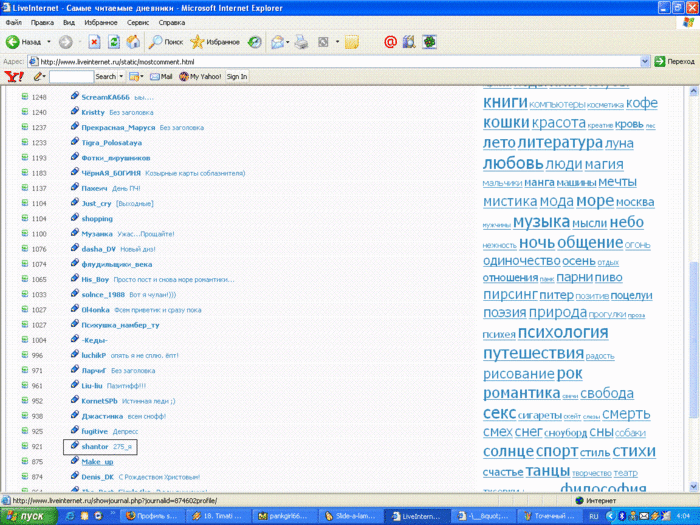Click profile icon next to Kristty
This screenshot has height=525, width=700.
(x=75, y=111)
